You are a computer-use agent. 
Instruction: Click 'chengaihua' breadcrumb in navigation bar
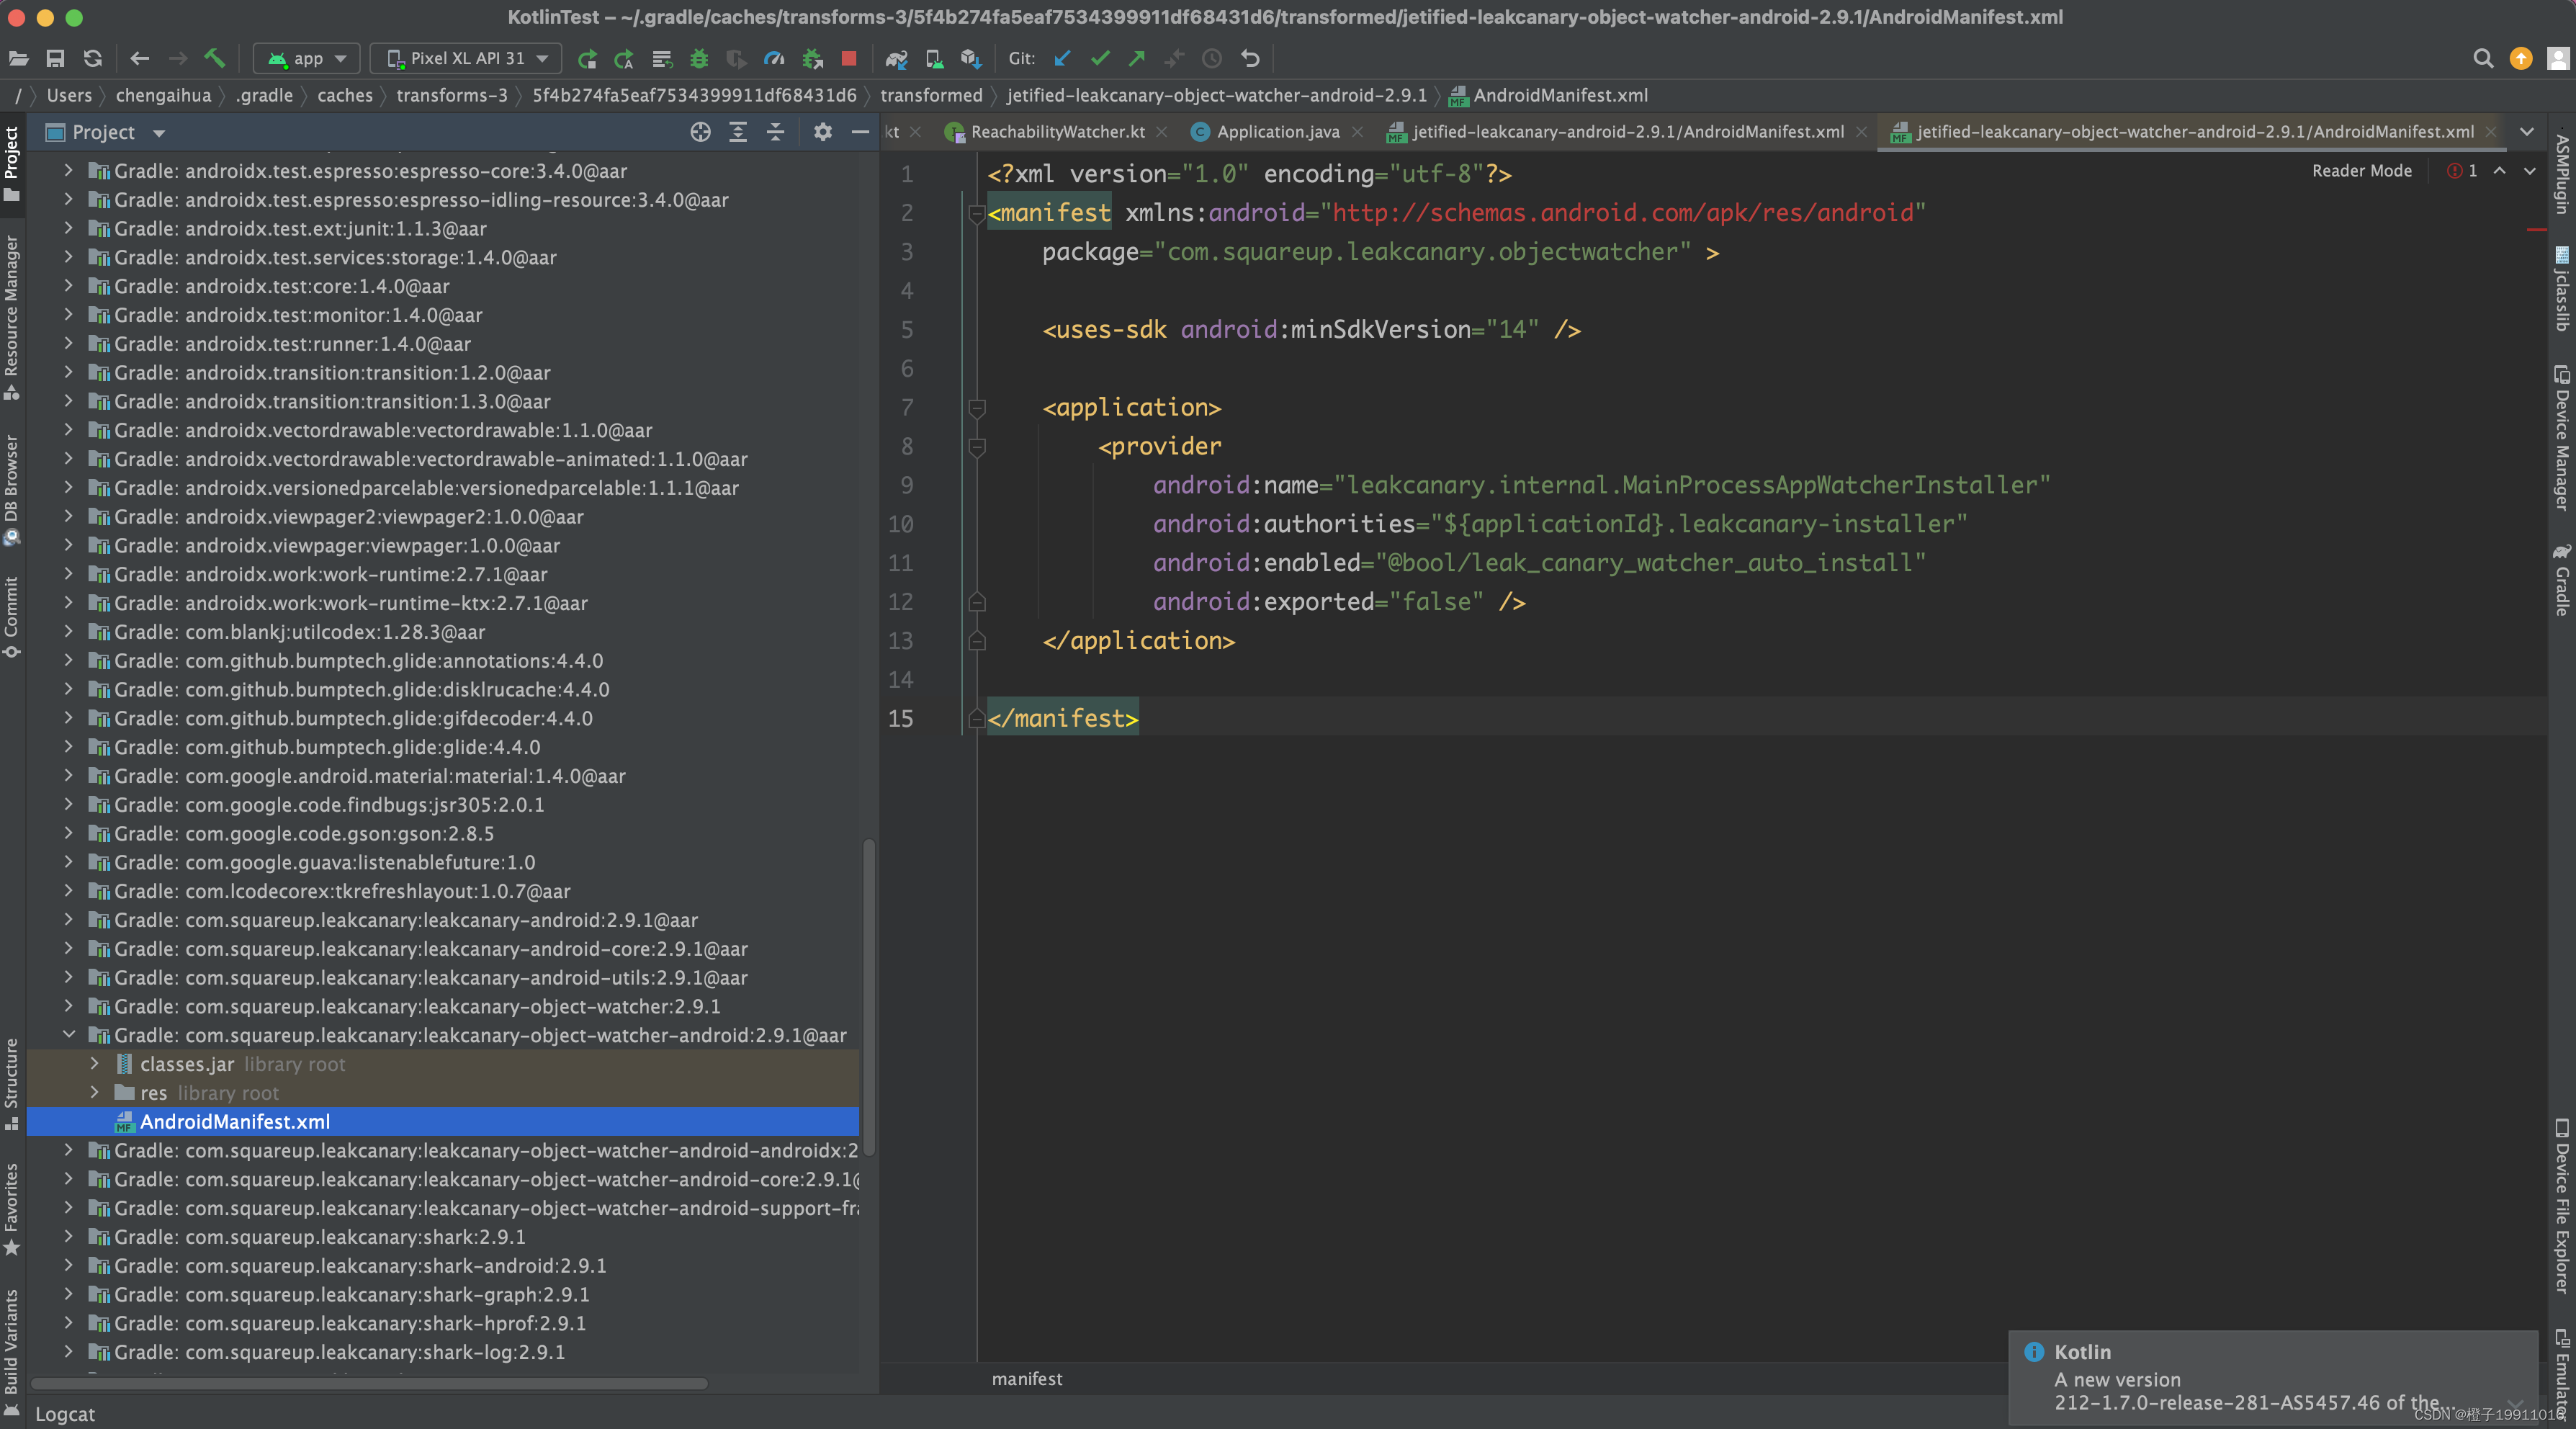pyautogui.click(x=163, y=95)
